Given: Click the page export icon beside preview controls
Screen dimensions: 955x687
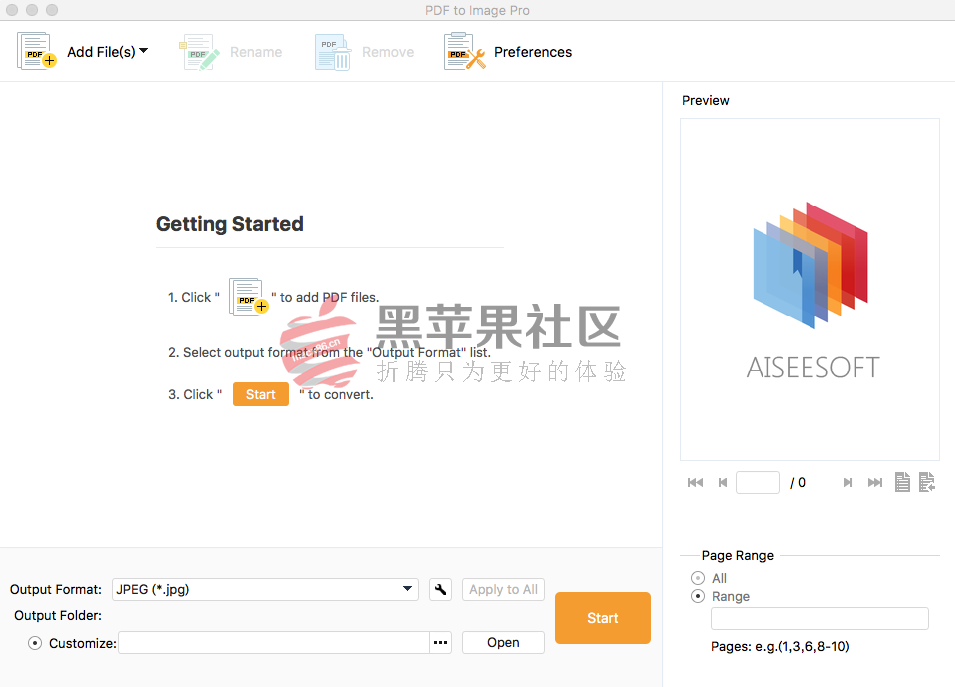Looking at the screenshot, I should point(926,482).
